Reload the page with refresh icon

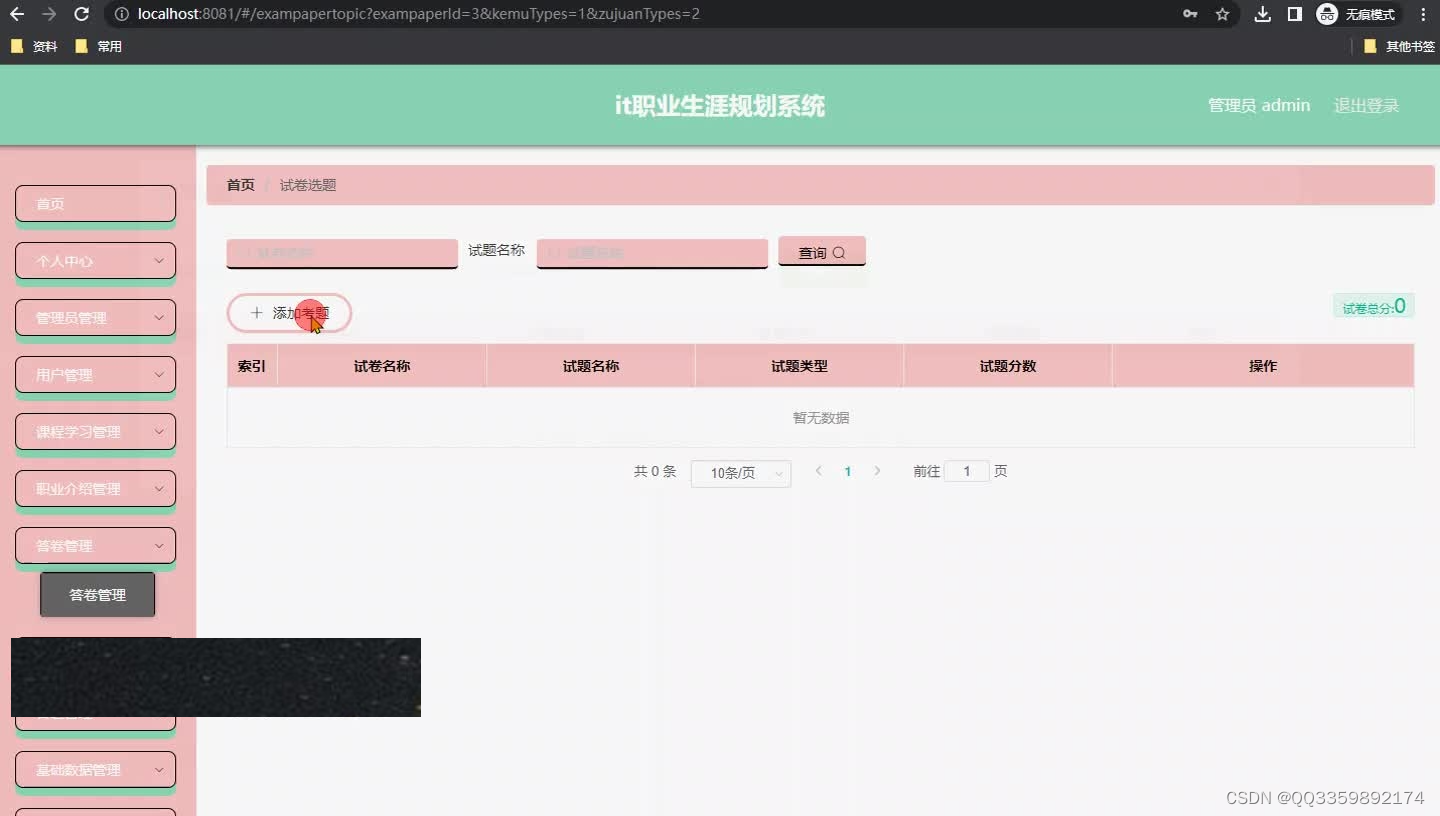coord(82,14)
